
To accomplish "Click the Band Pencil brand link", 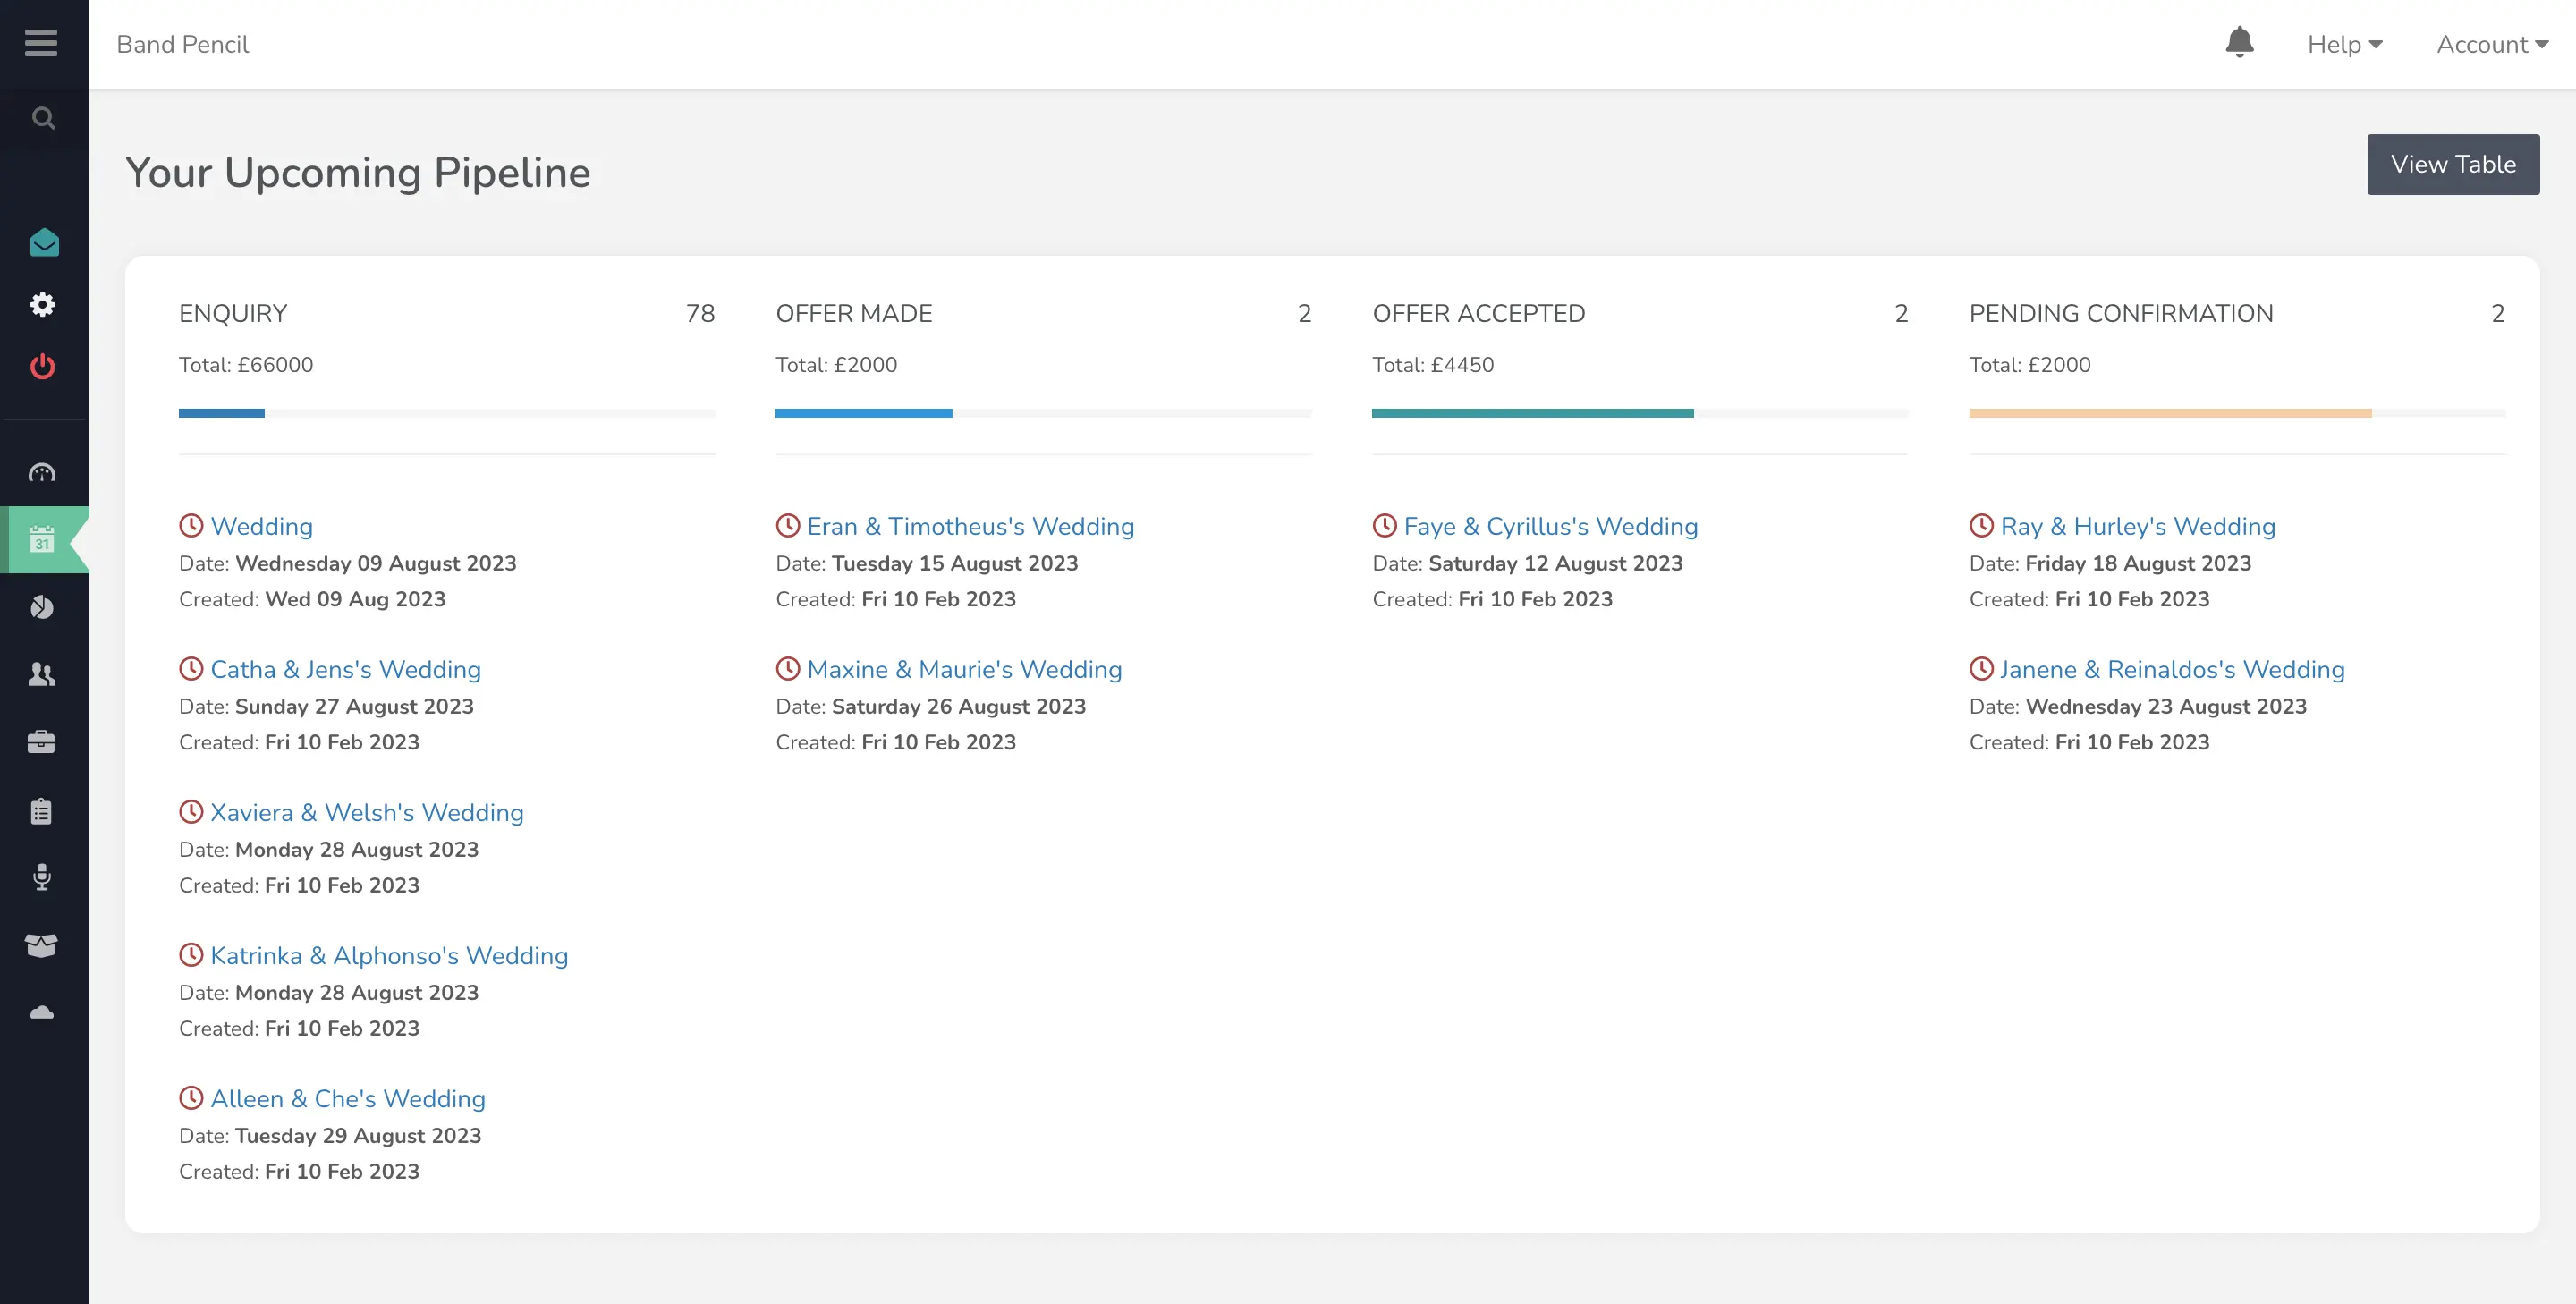I will coord(182,44).
